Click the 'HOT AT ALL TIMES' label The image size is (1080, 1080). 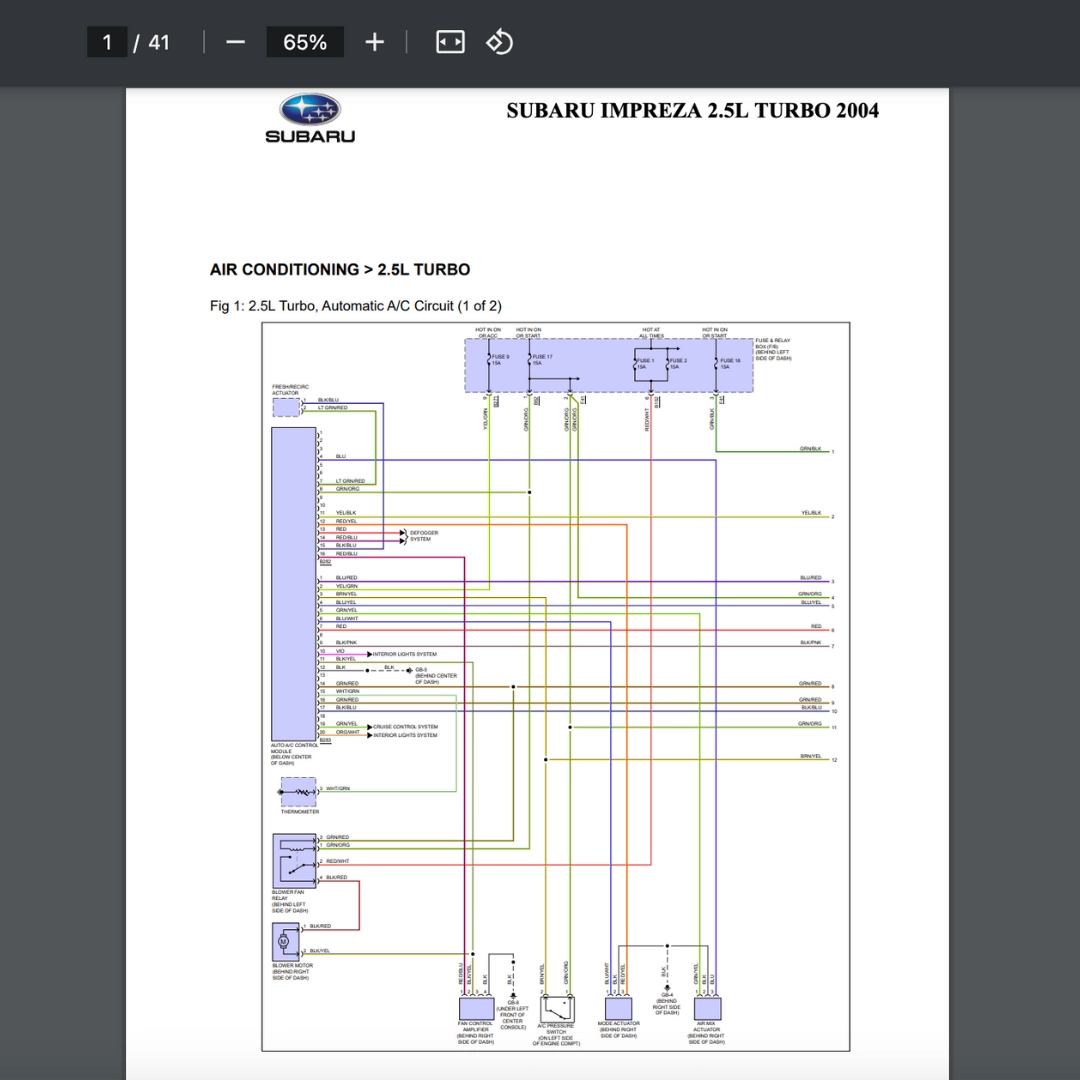(651, 333)
